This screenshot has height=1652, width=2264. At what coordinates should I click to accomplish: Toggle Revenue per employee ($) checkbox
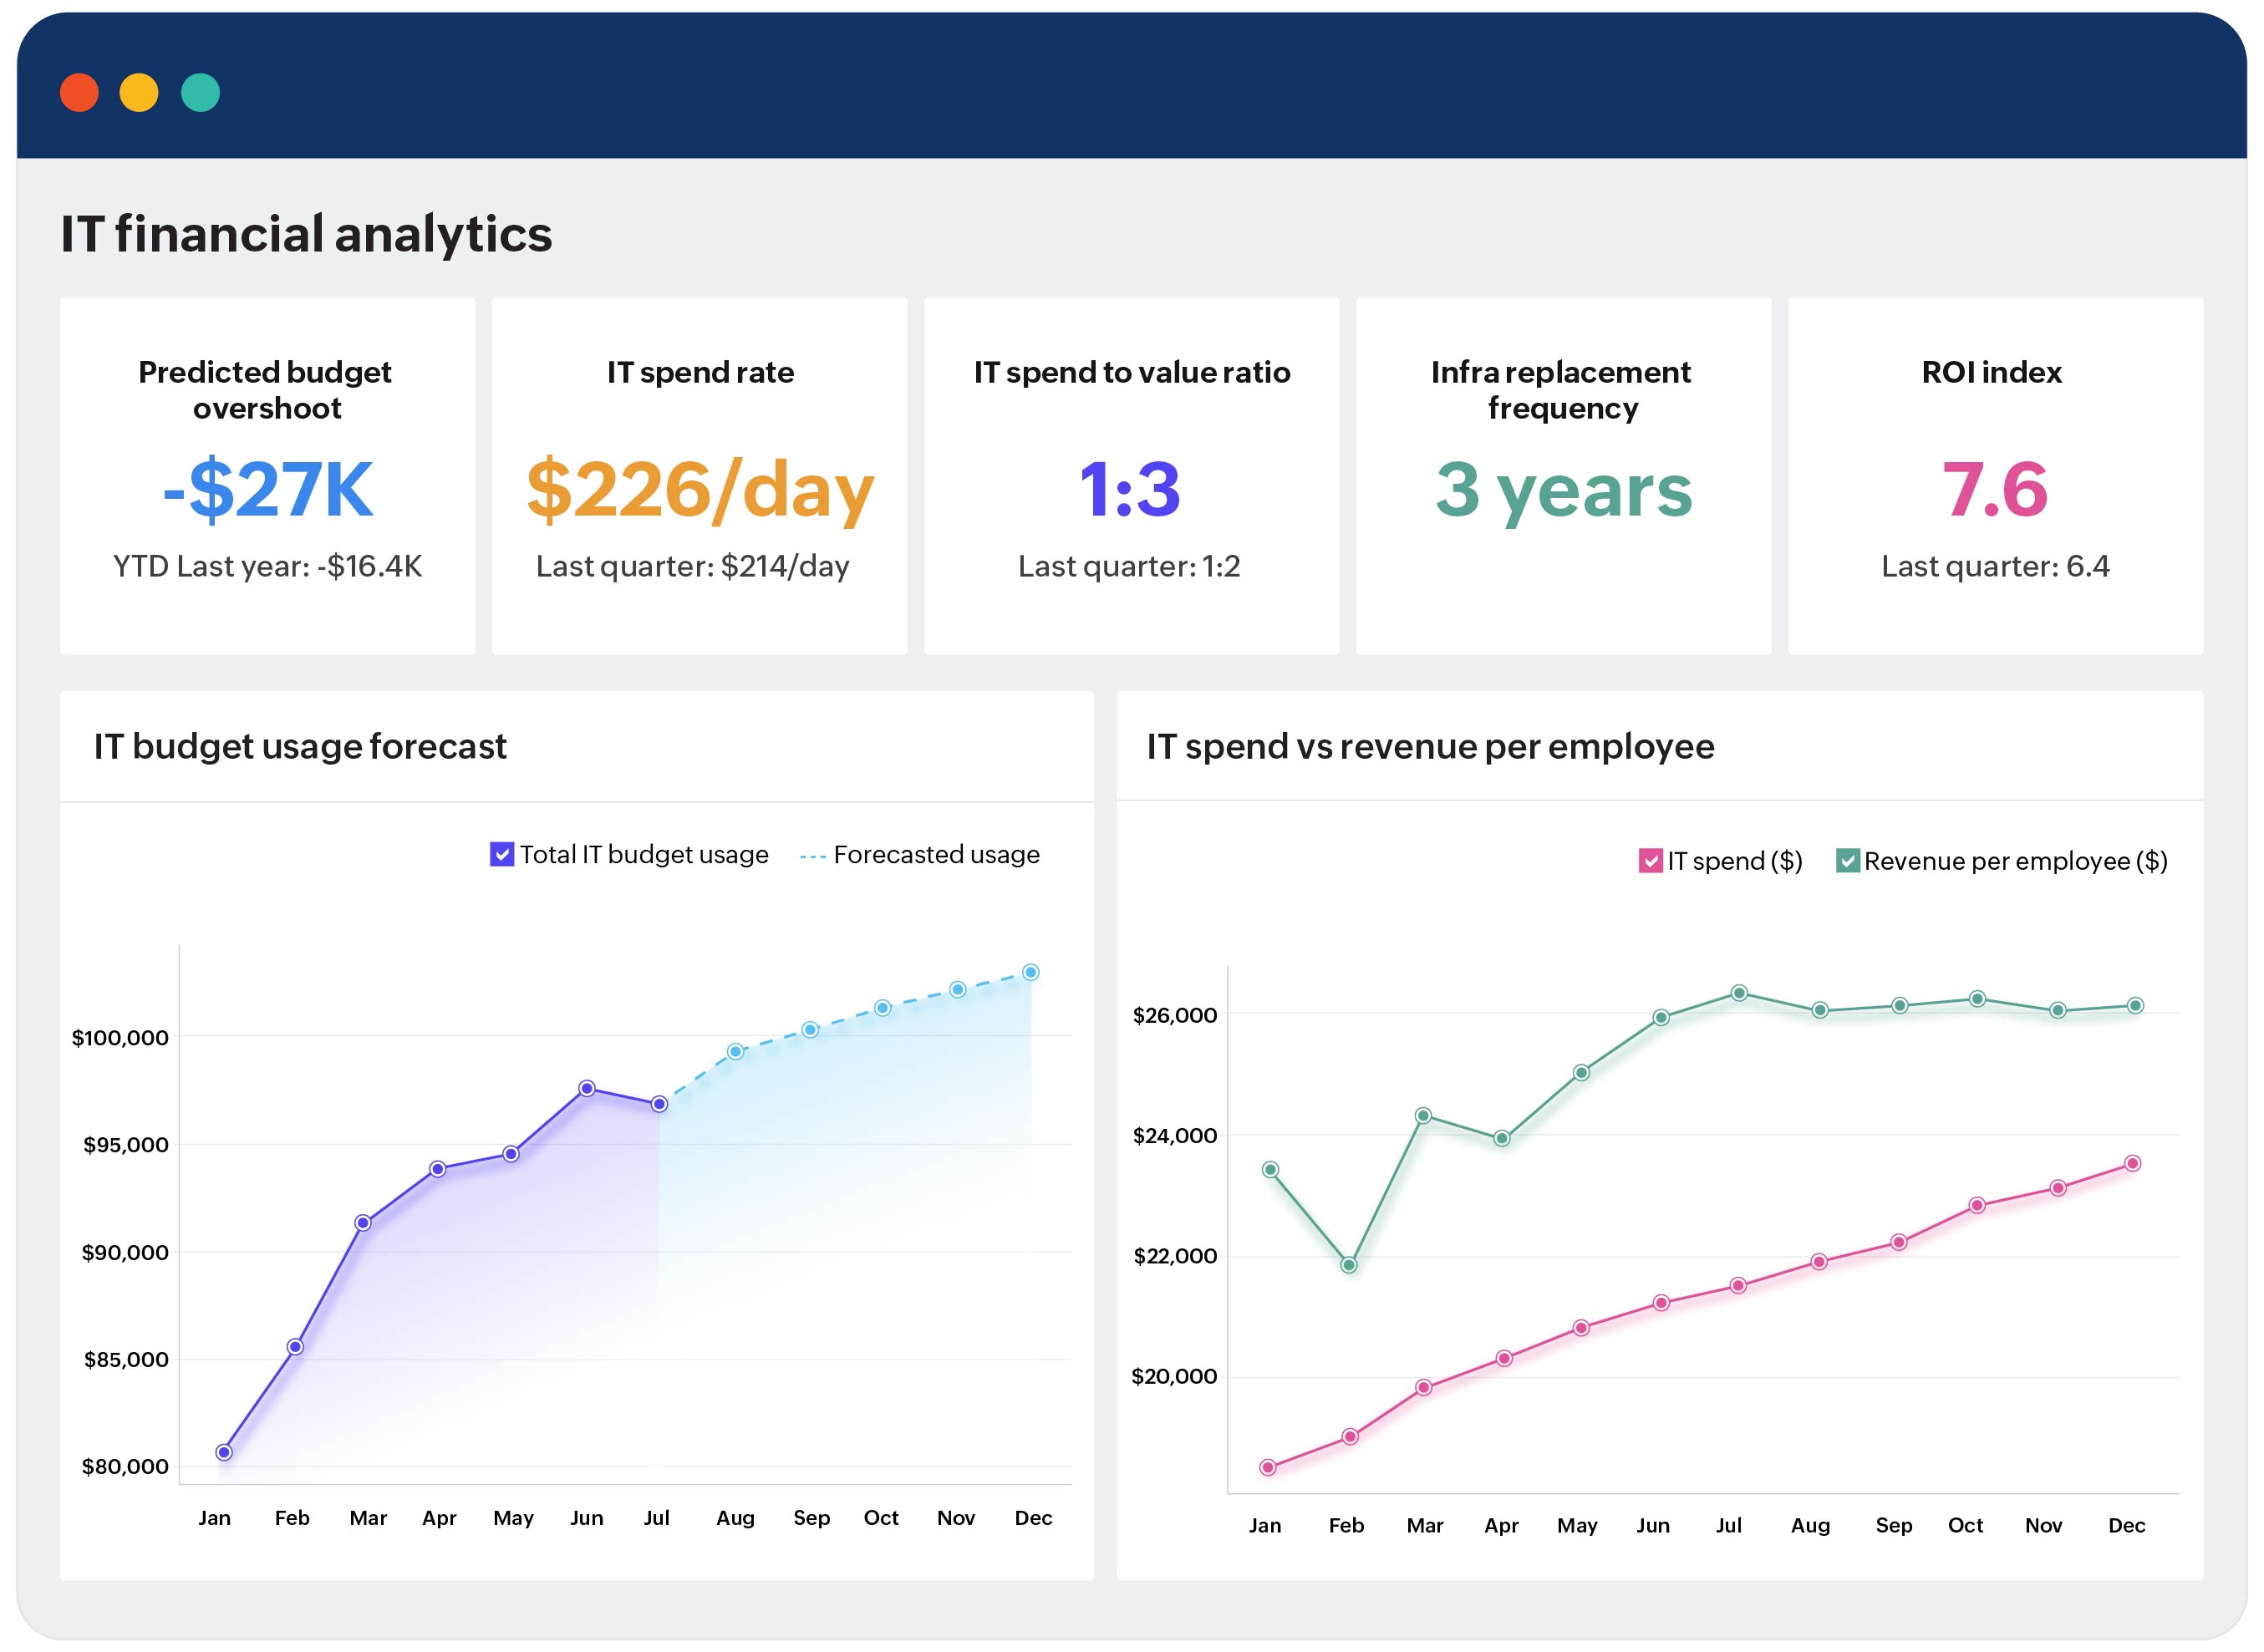coord(1846,861)
